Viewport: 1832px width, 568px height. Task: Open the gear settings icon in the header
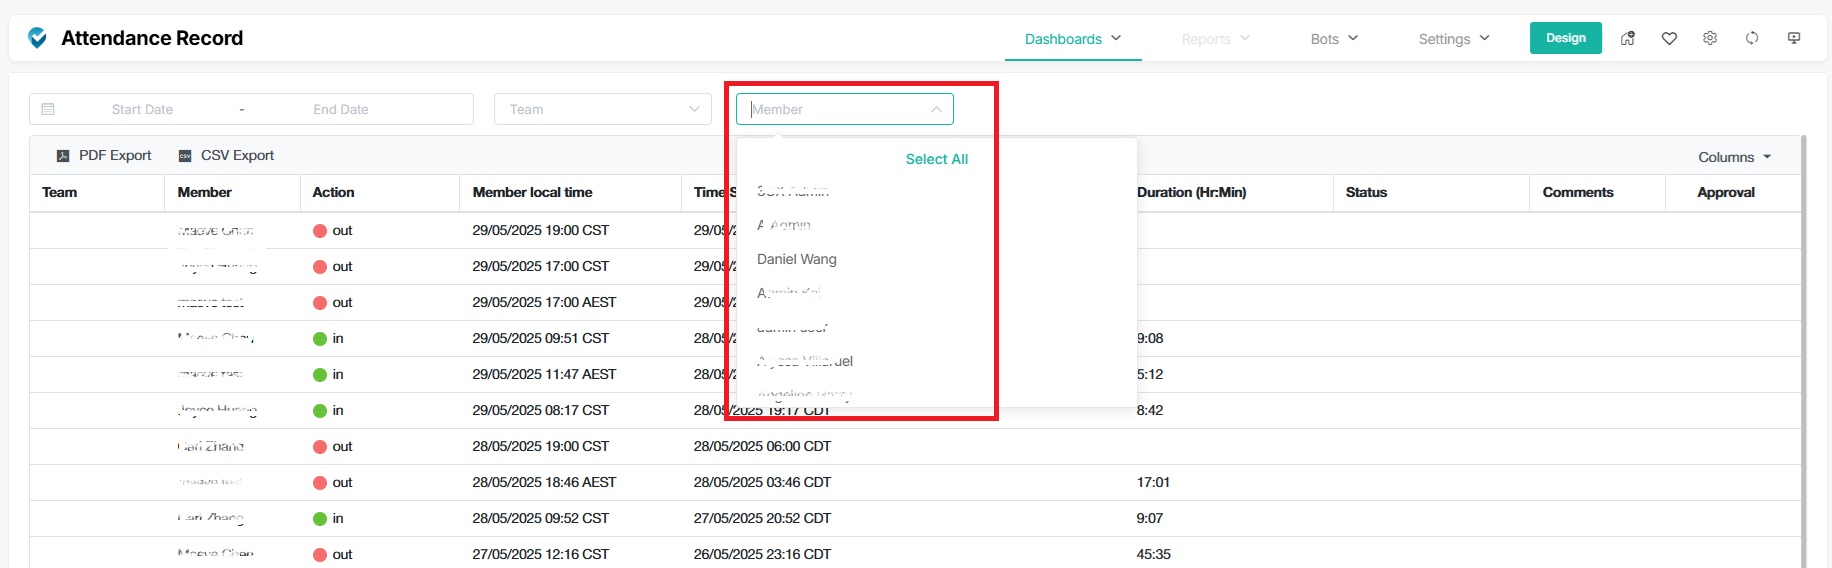[x=1710, y=38]
